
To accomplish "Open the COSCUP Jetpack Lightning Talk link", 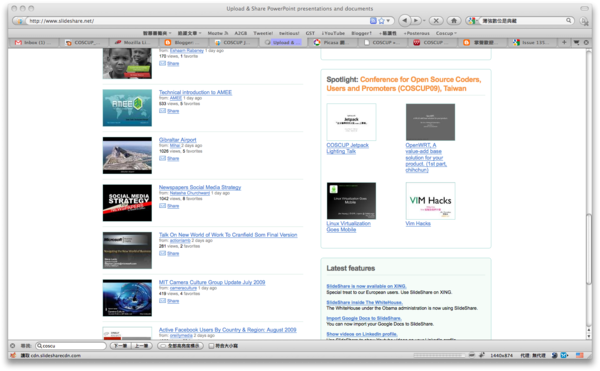I will [x=347, y=148].
